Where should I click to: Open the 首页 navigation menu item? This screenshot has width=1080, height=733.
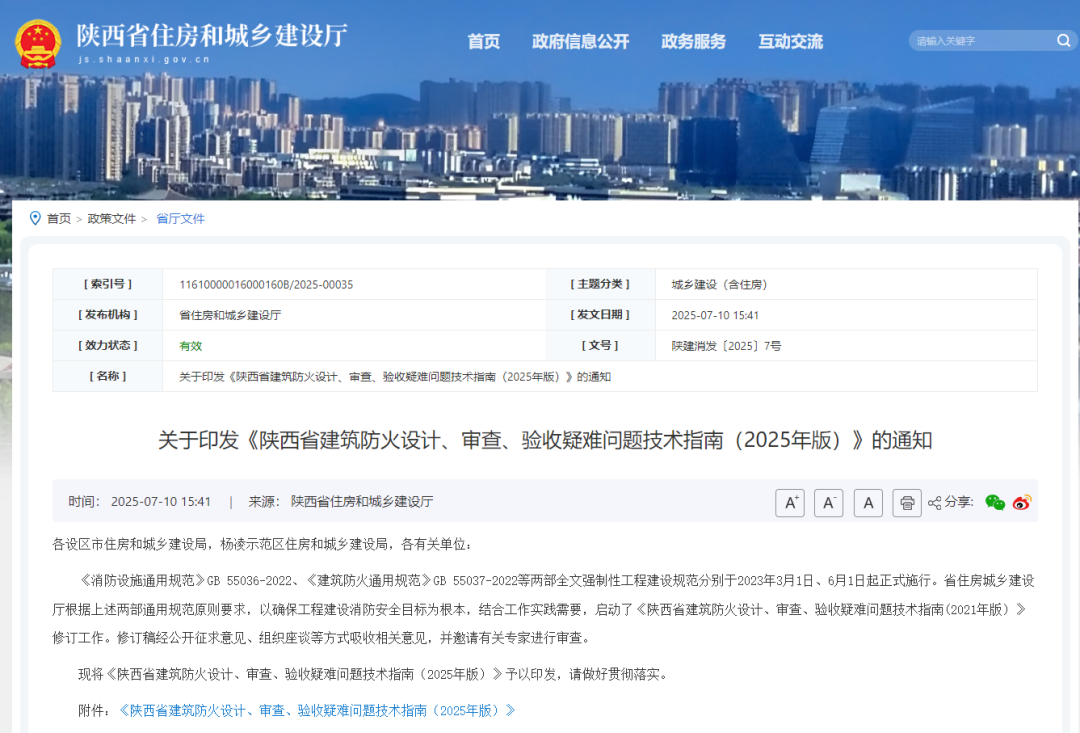(483, 42)
